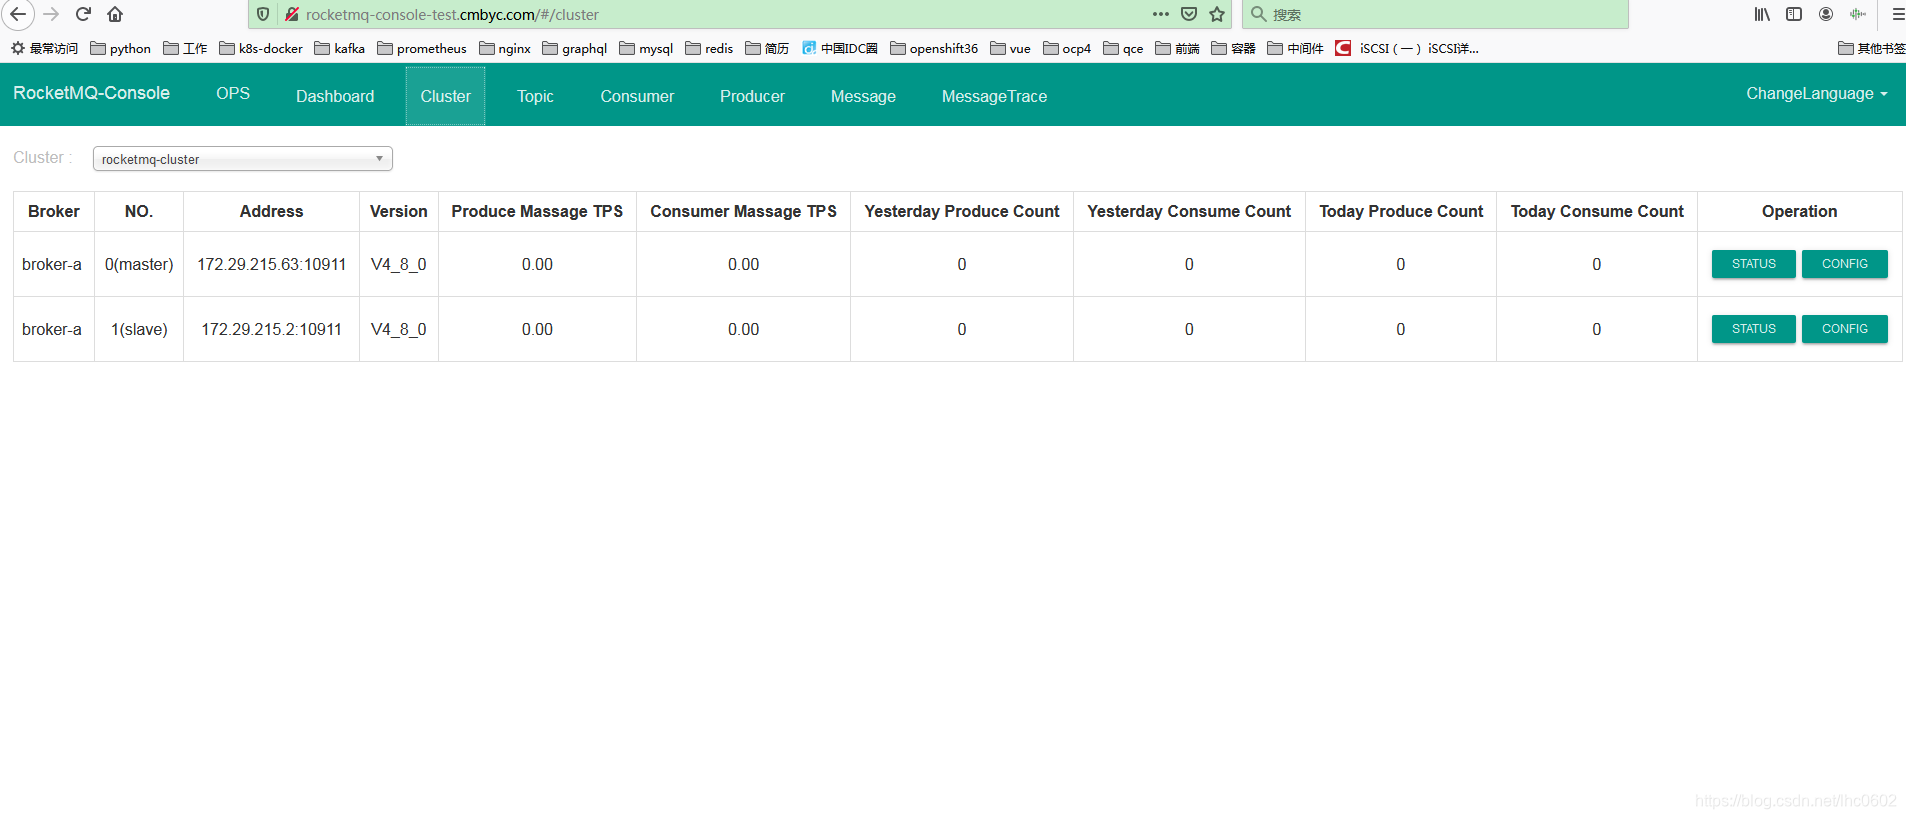Open the prometheus bookmarks folder
This screenshot has width=1906, height=819.
pos(421,48)
